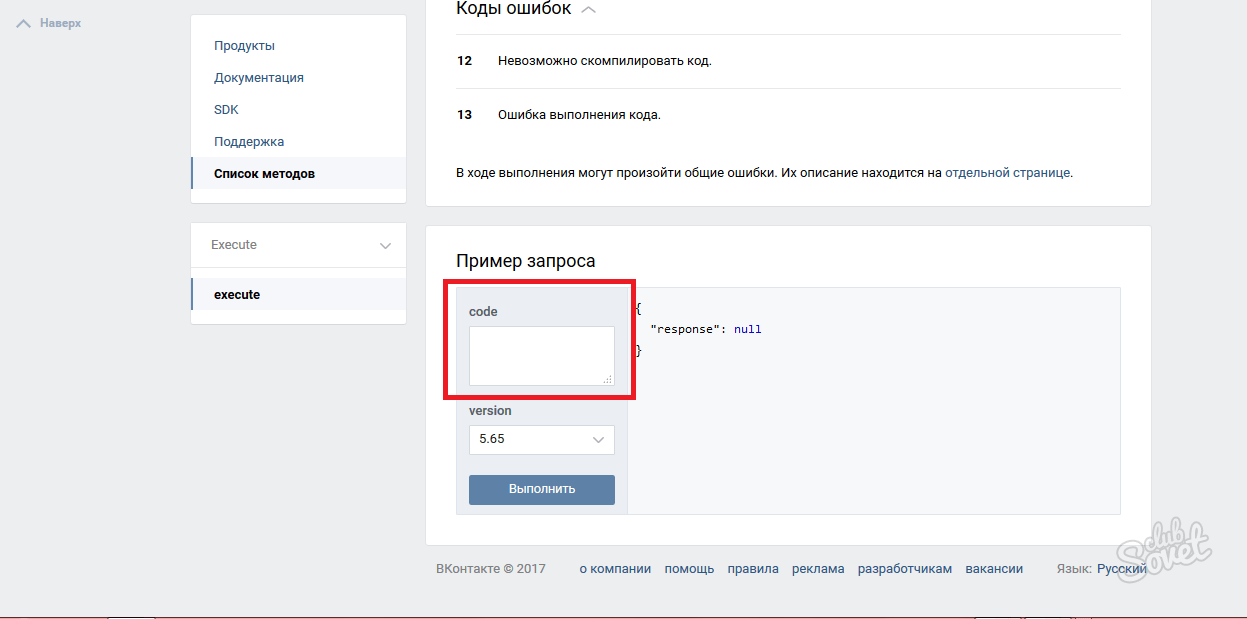
Task: Select SDK from the sidebar menu
Action: coord(226,110)
